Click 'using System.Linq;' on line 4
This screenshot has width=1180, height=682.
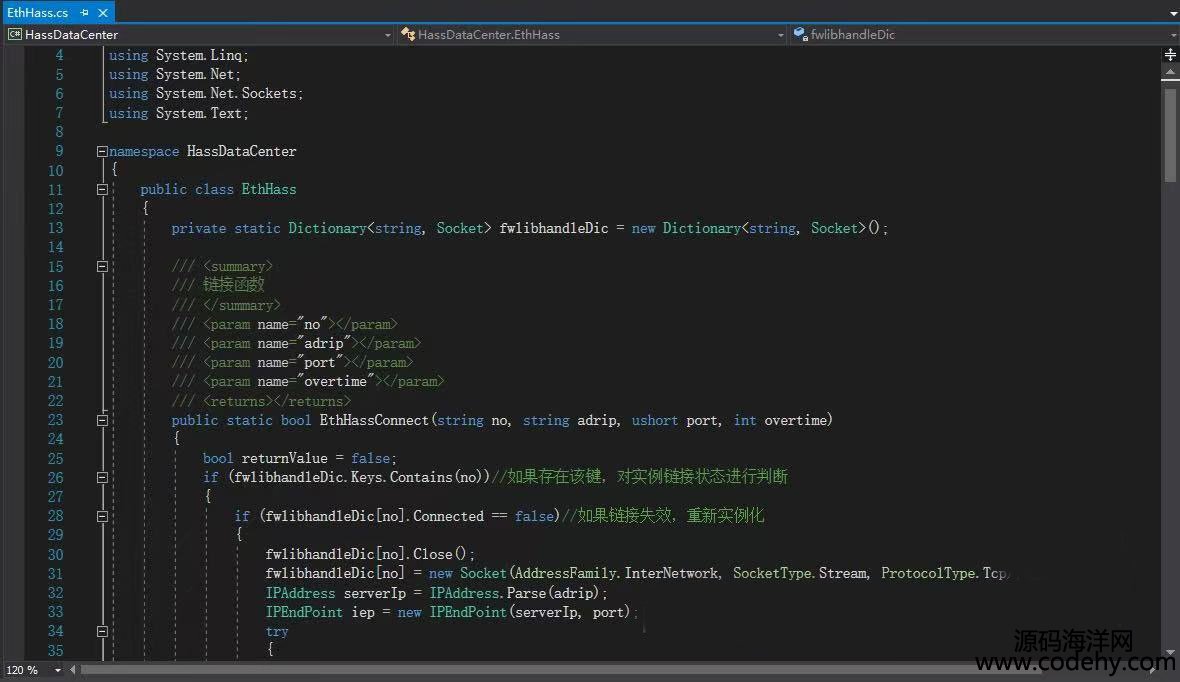click(178, 56)
